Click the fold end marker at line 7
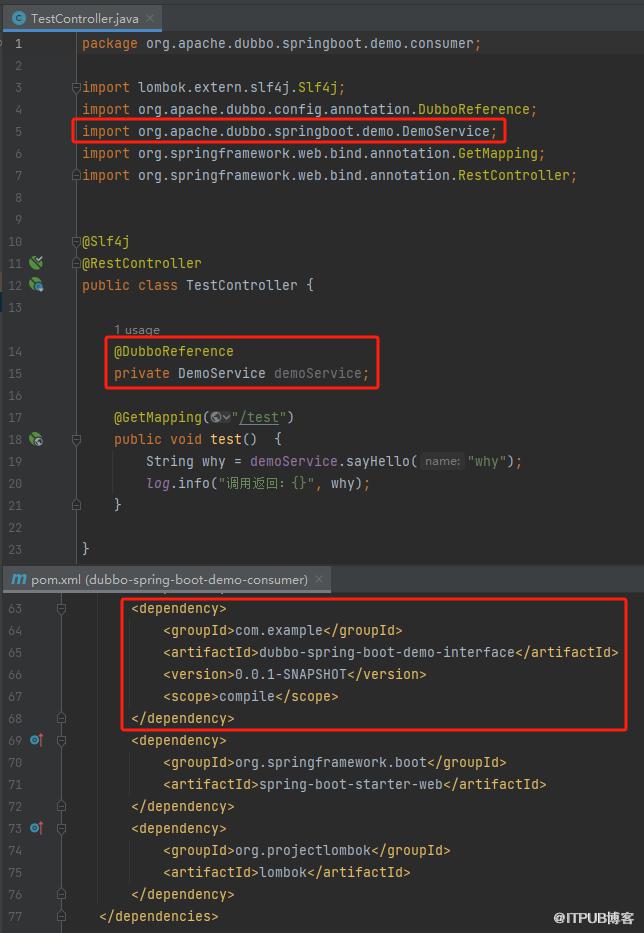Image resolution: width=644 pixels, height=933 pixels. (x=76, y=176)
